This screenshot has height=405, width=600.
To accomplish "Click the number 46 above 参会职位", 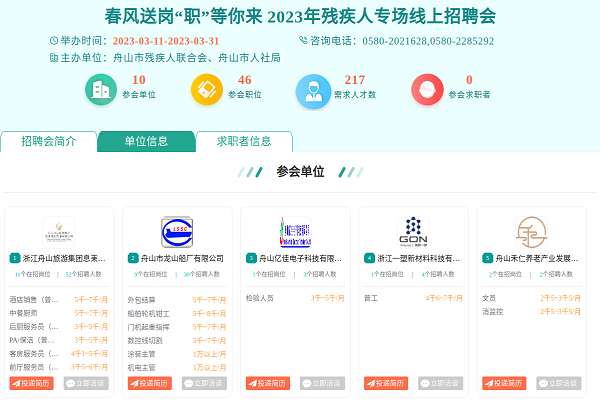I will click(245, 80).
